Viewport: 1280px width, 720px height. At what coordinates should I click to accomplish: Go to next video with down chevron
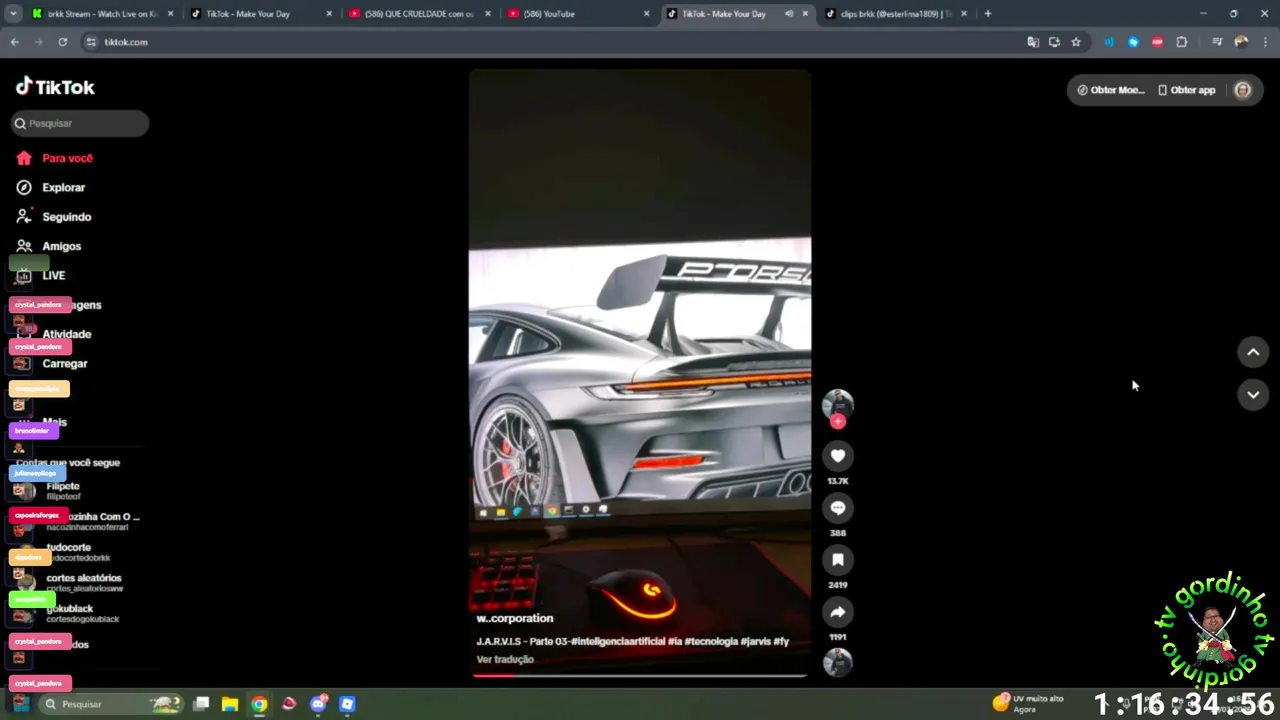(1253, 395)
